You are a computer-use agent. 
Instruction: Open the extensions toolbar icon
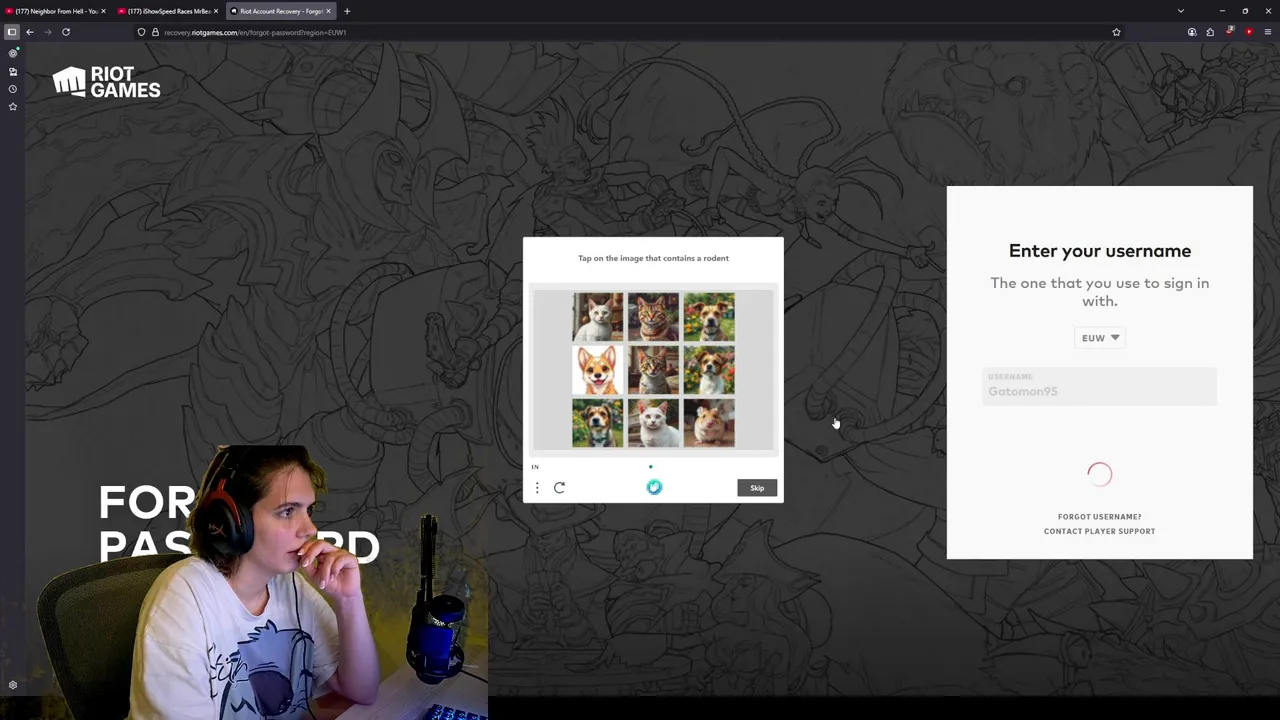click(1210, 32)
